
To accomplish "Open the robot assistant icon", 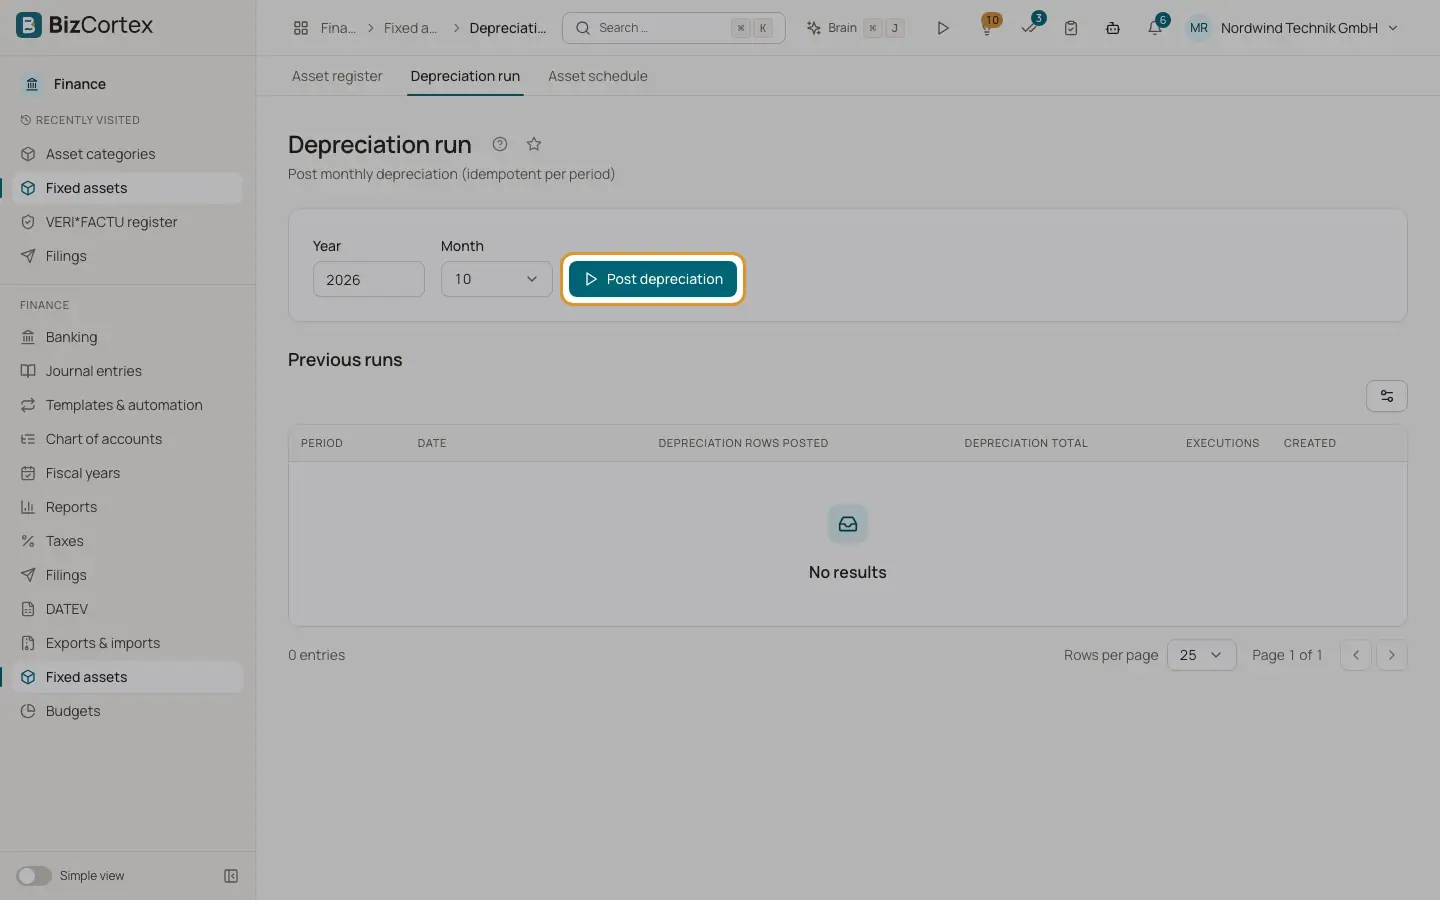I will click(1113, 28).
